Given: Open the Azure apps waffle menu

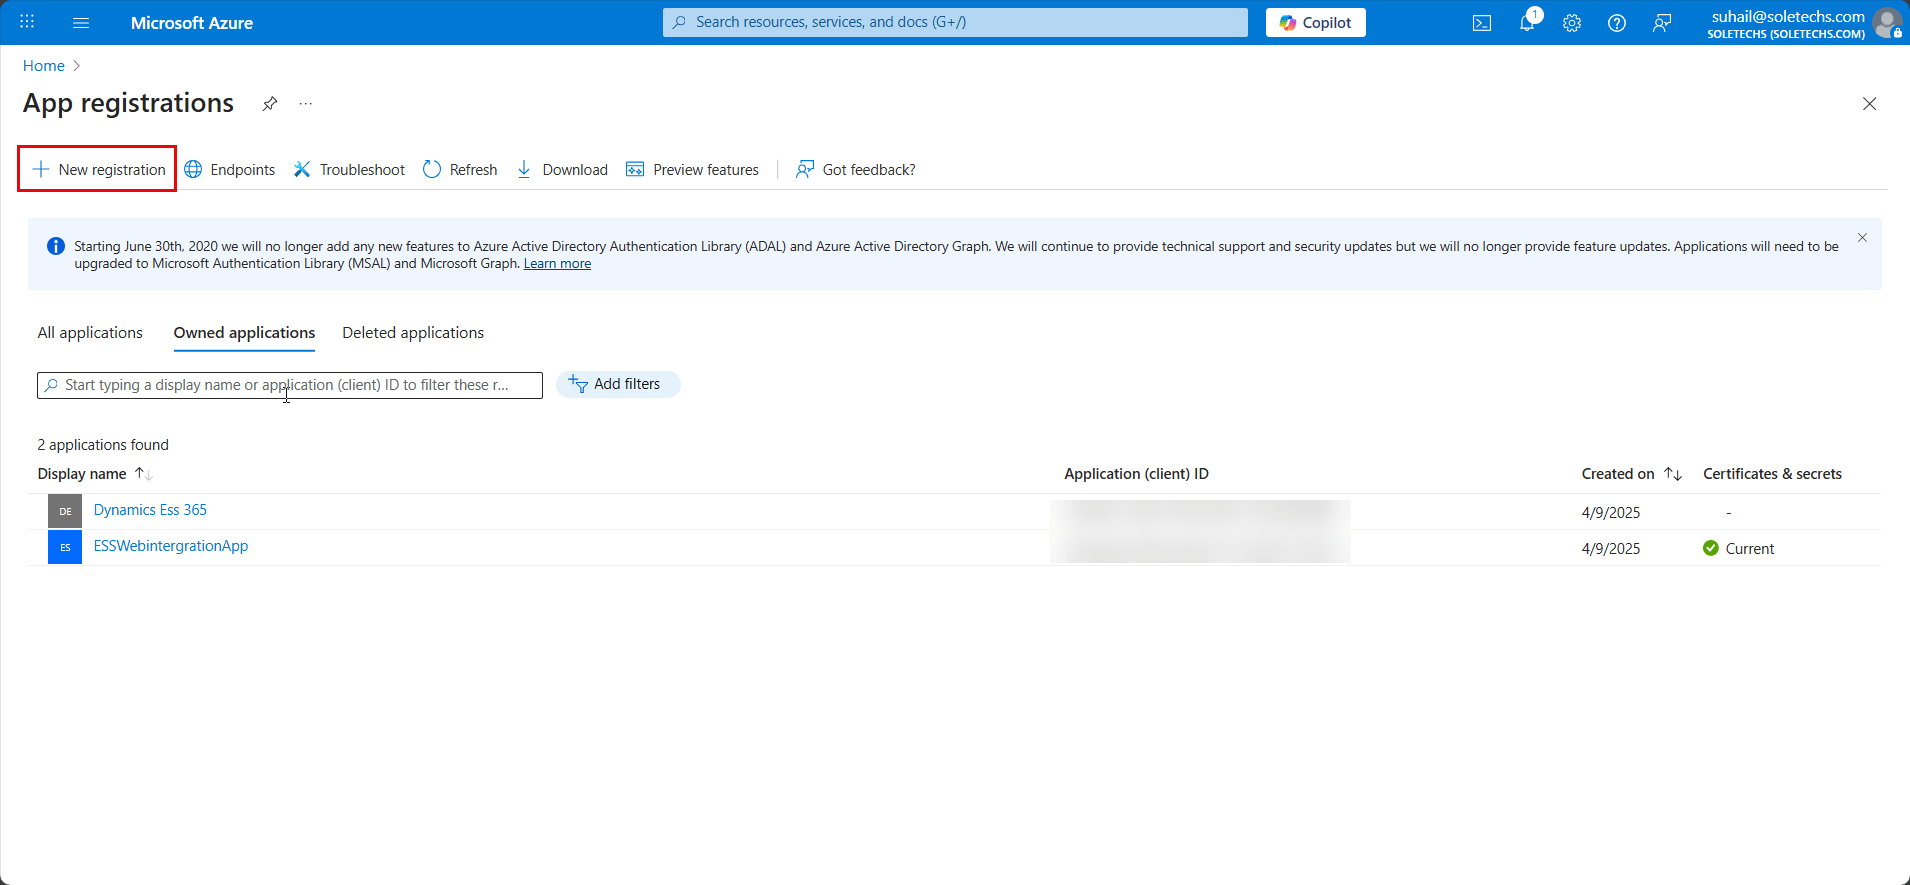Looking at the screenshot, I should coord(27,22).
